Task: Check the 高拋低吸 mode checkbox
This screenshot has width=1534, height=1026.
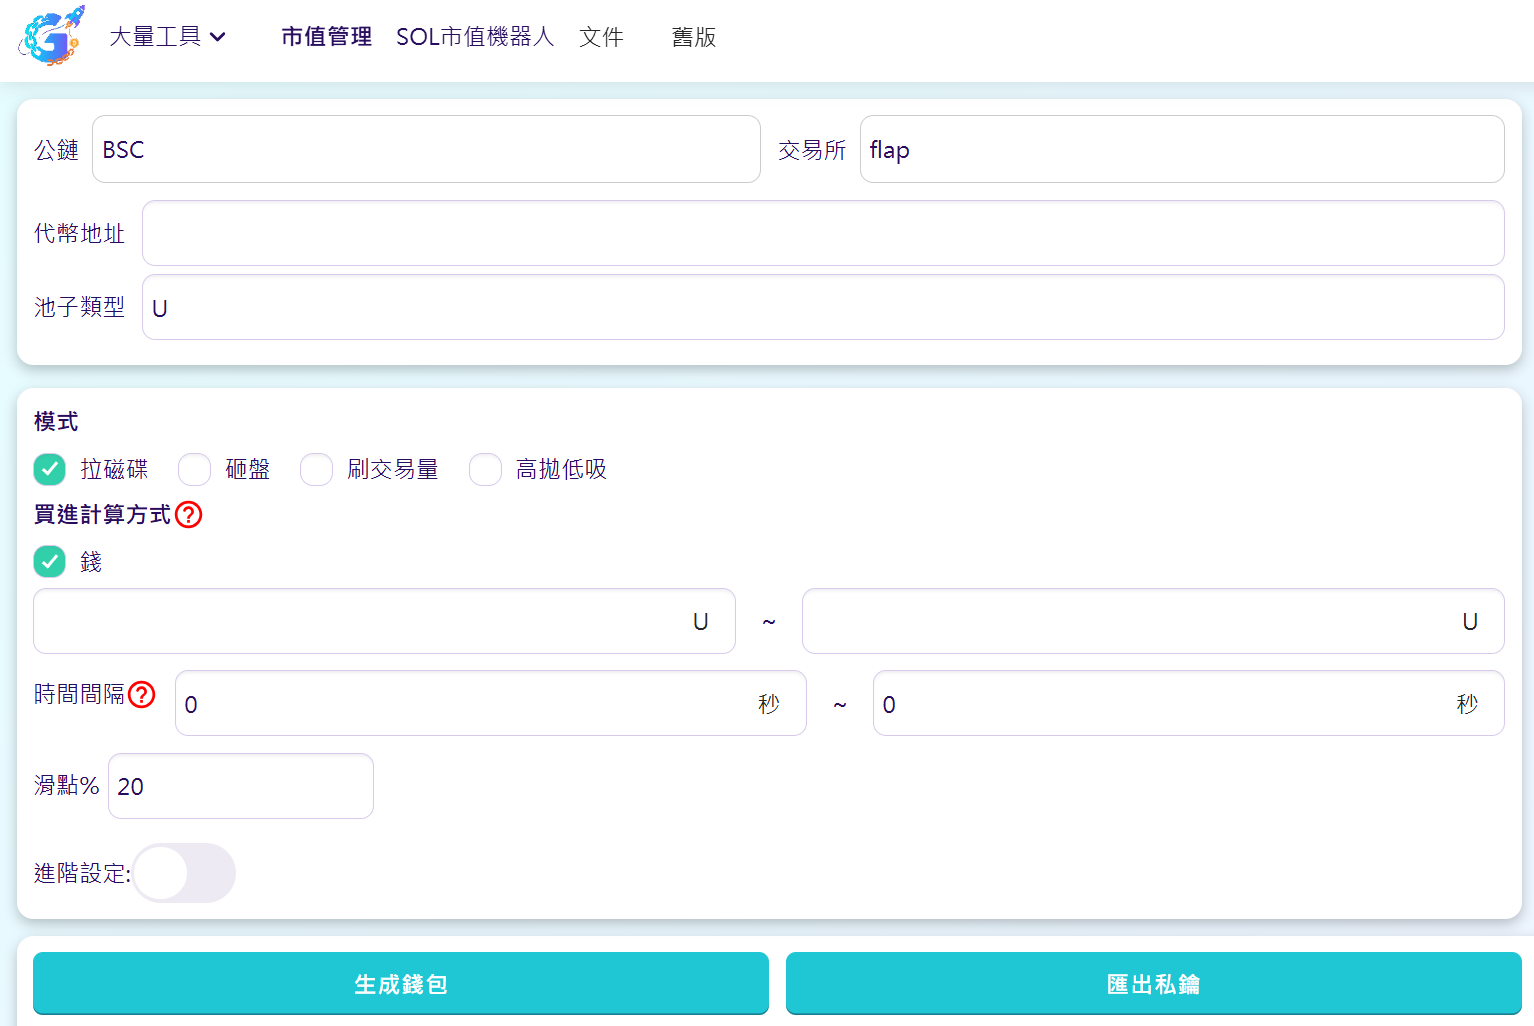Action: pyautogui.click(x=486, y=469)
